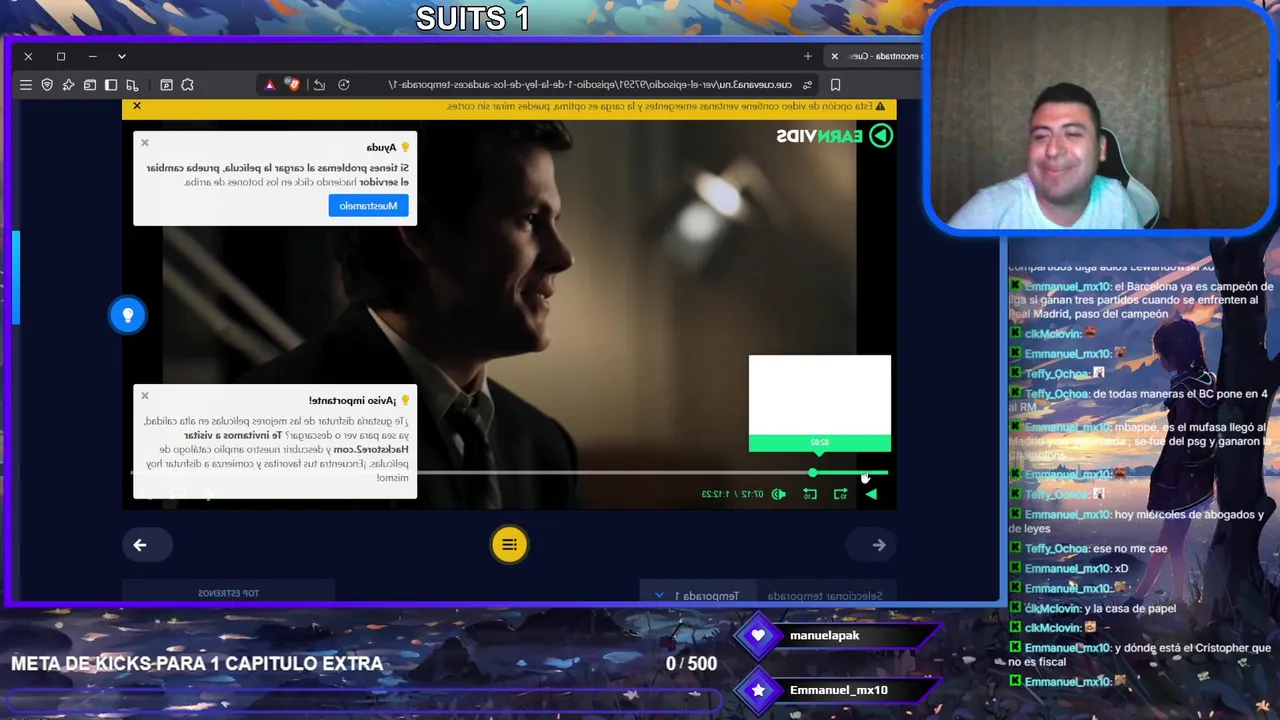Open the tab search chevron

[x=122, y=56]
